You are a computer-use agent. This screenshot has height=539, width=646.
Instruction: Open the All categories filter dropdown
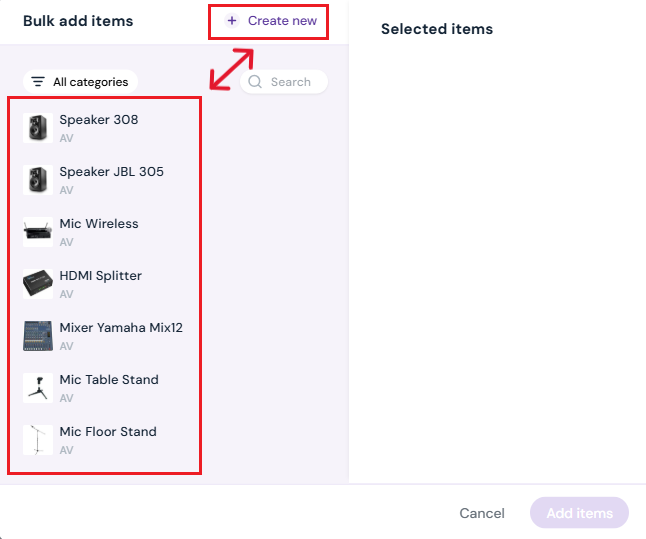coord(81,82)
